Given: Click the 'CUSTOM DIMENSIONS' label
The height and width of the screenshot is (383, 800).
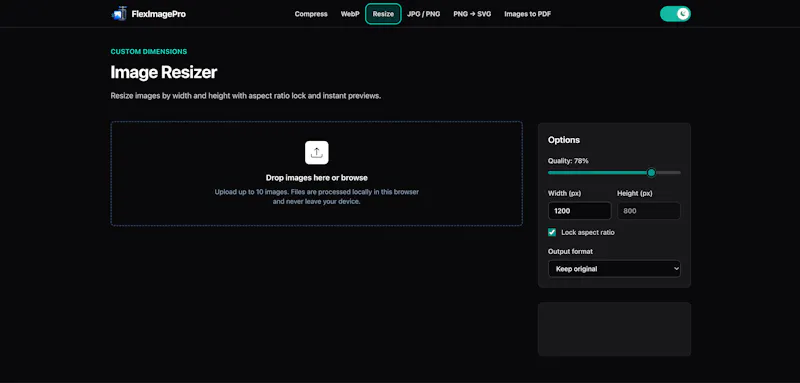Looking at the screenshot, I should (x=149, y=52).
